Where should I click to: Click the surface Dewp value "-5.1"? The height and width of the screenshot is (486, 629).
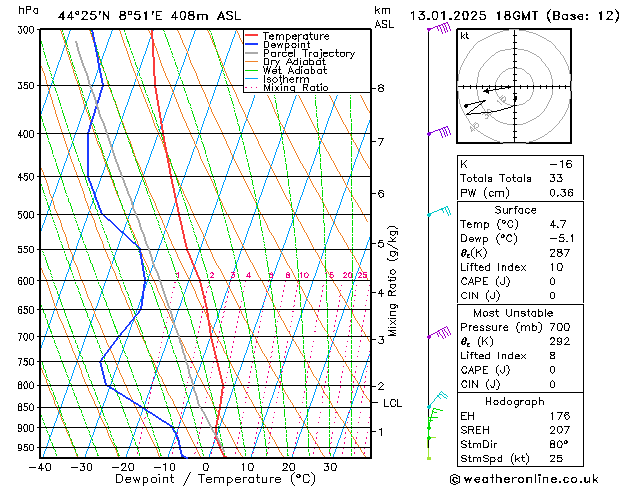tap(562, 238)
